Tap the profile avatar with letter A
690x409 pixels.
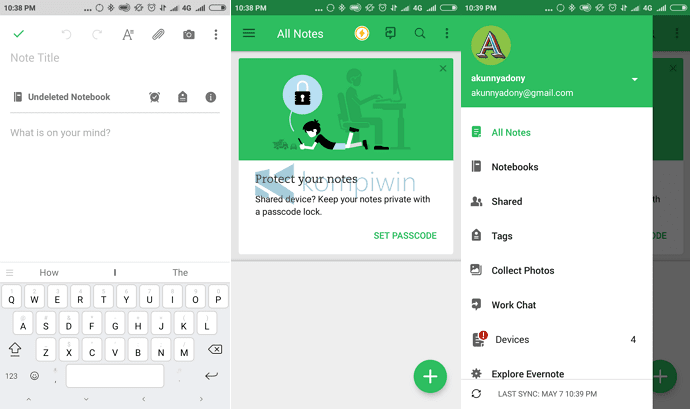(491, 45)
